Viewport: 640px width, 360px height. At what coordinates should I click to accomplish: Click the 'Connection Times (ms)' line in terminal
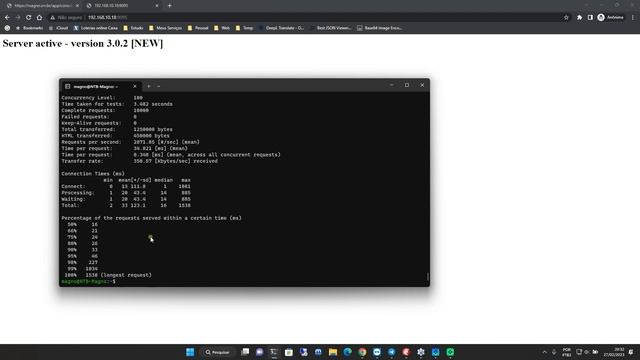point(93,174)
